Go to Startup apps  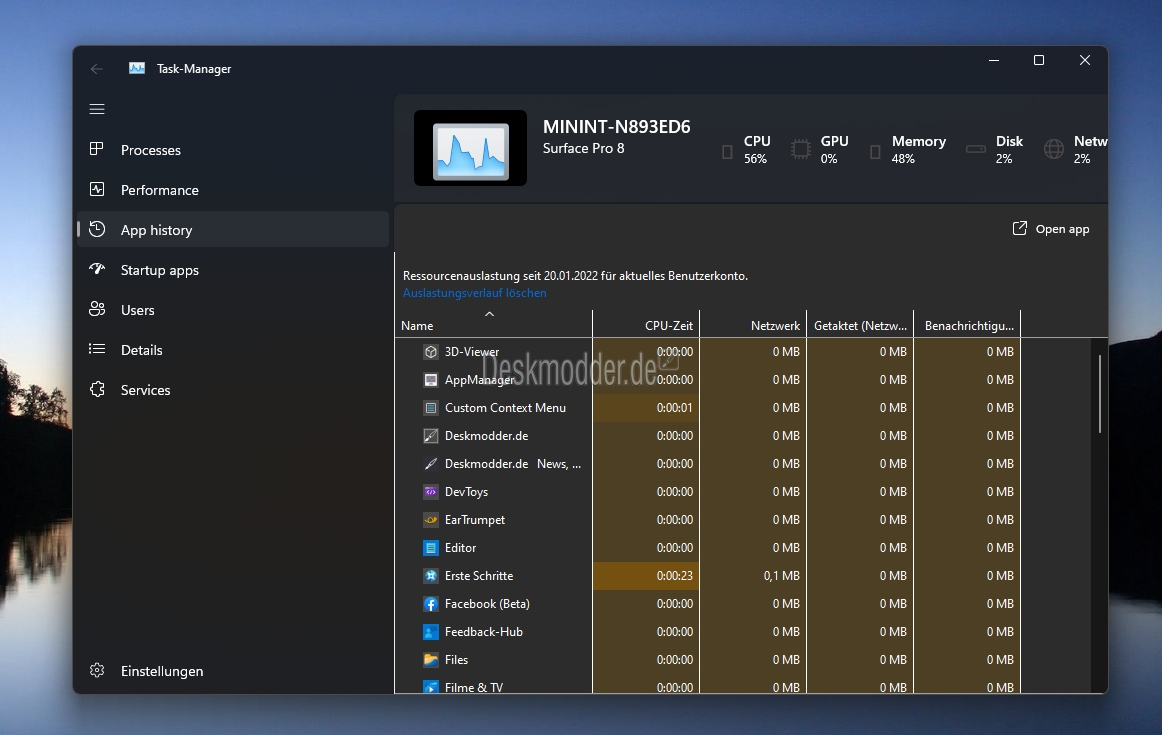pos(233,270)
